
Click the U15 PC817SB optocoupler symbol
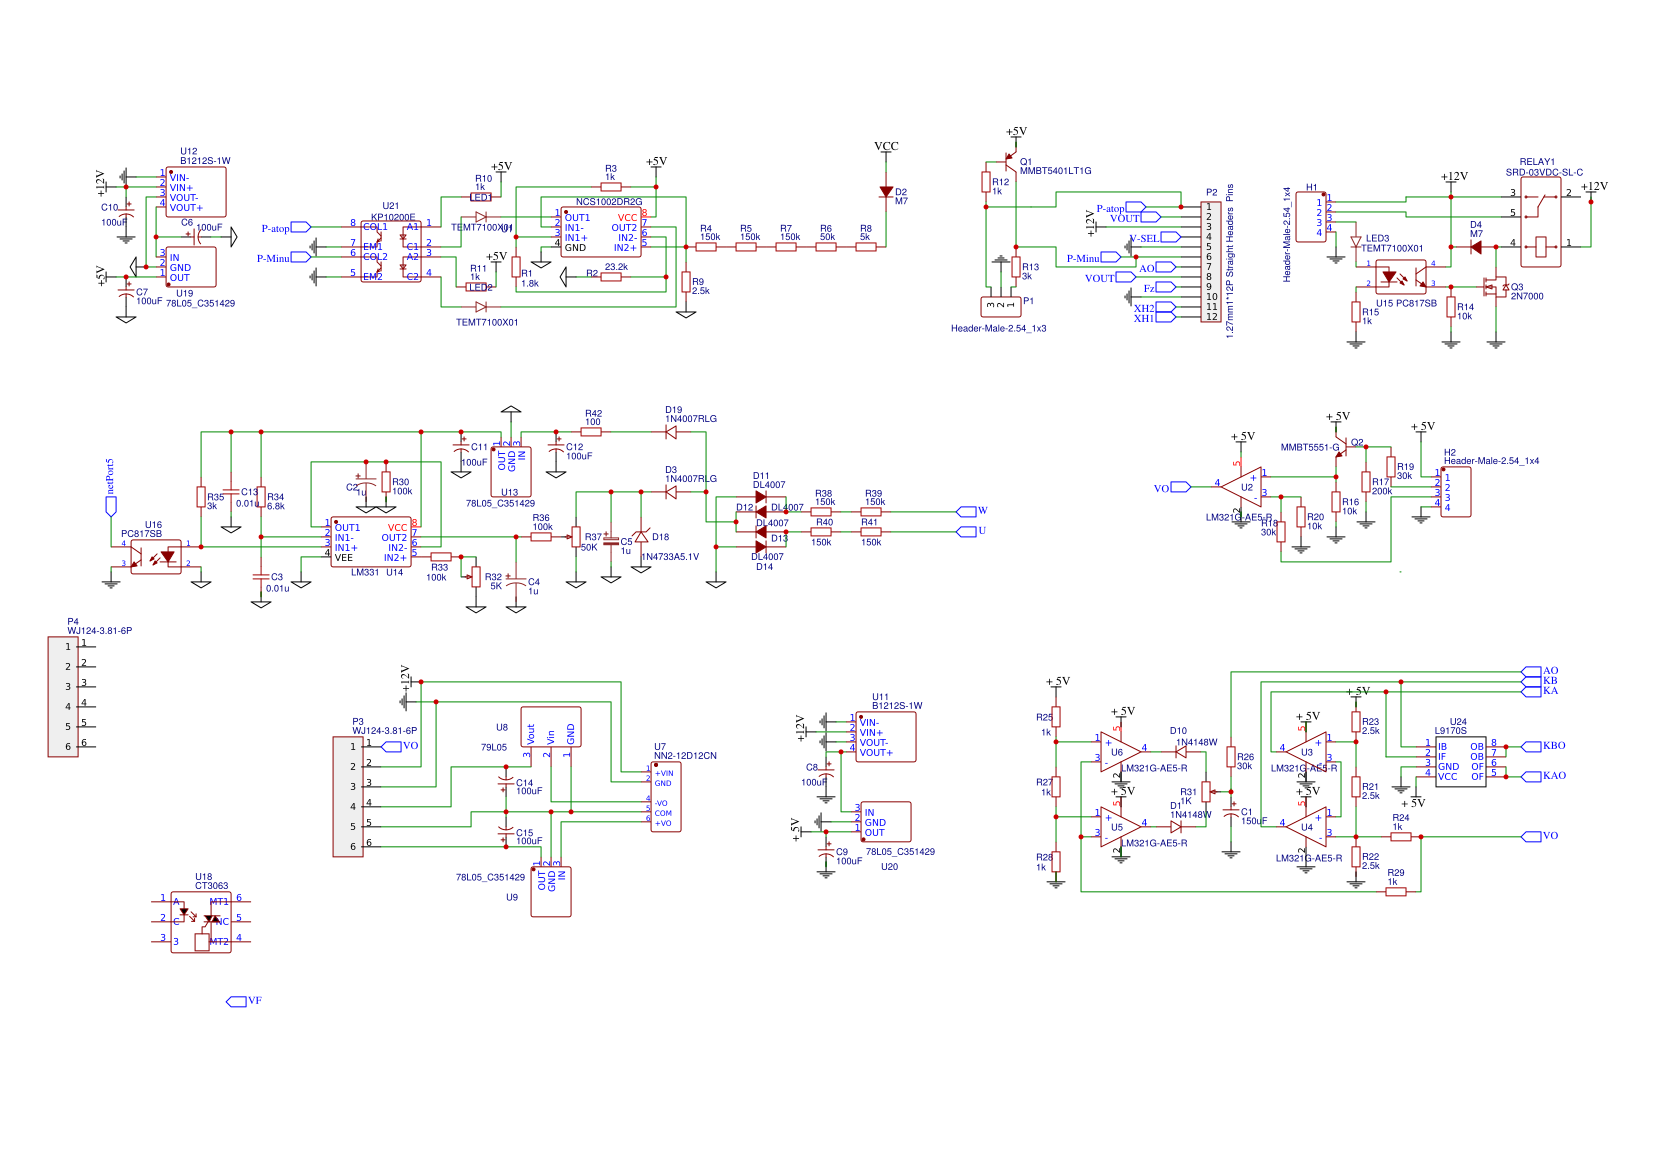pyautogui.click(x=1401, y=276)
